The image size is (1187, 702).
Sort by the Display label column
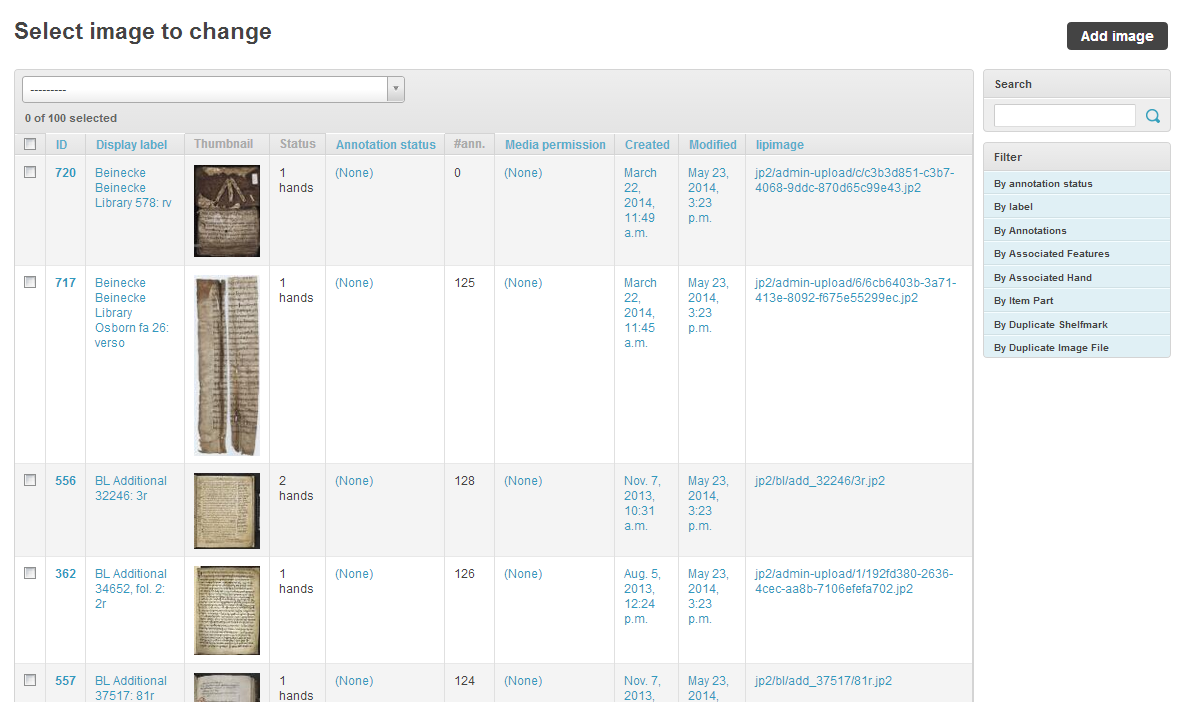pyautogui.click(x=132, y=145)
